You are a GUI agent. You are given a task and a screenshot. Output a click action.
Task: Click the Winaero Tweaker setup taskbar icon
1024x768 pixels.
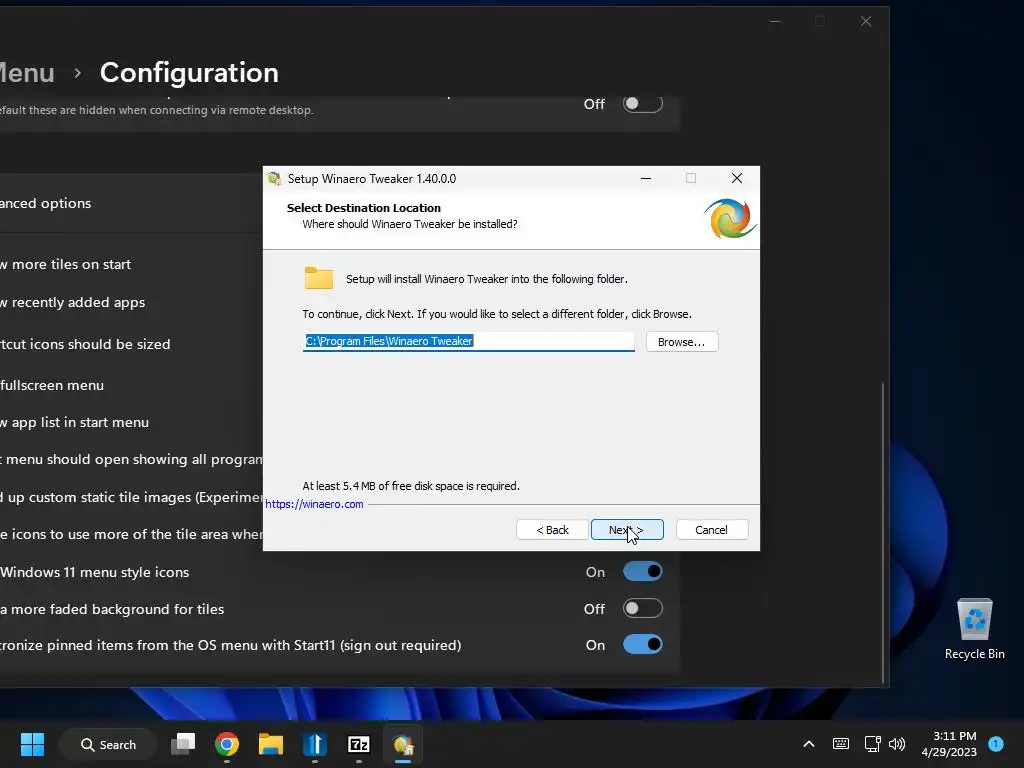403,744
